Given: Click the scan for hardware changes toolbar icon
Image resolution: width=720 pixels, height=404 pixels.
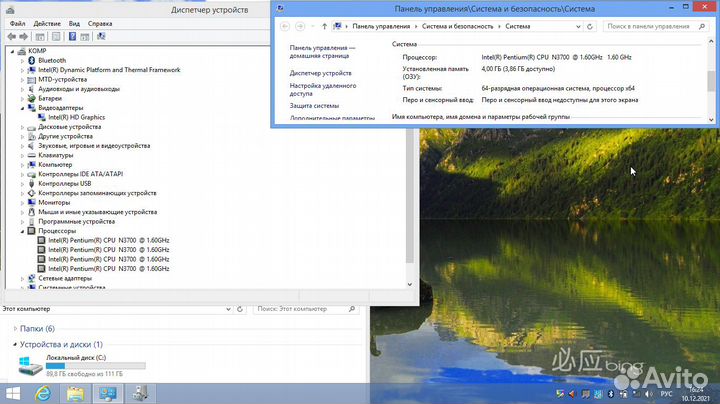Looking at the screenshot, I should coord(101,37).
